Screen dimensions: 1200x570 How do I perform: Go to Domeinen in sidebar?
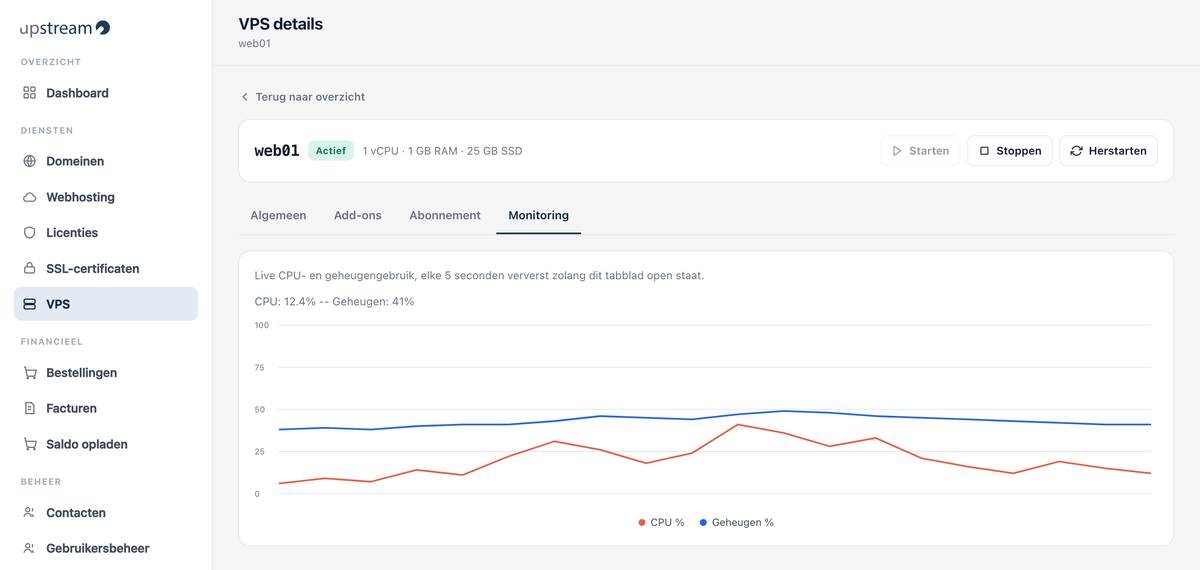tap(106, 161)
